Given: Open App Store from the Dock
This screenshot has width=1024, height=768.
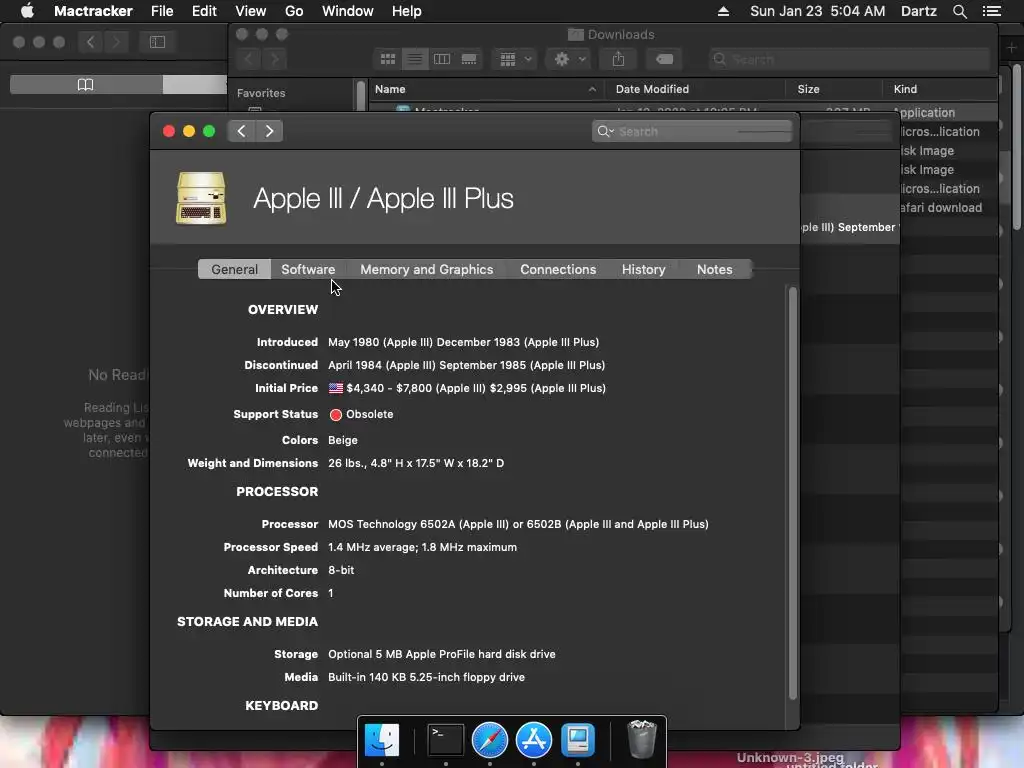Looking at the screenshot, I should 534,739.
